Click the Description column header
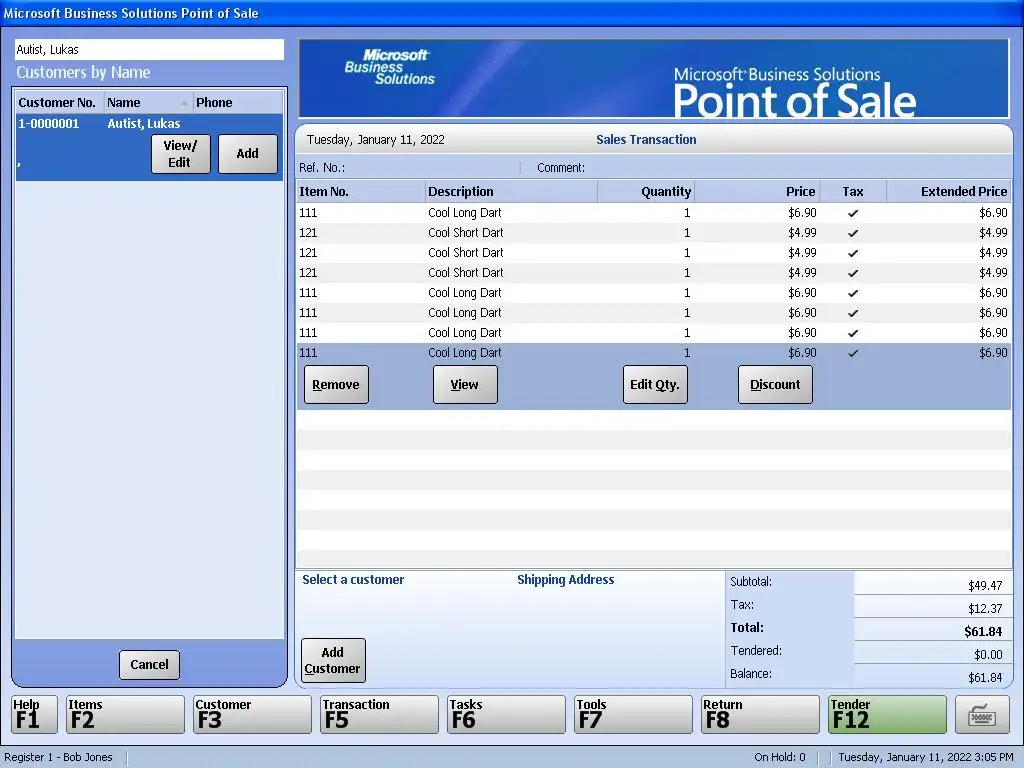The width and height of the screenshot is (1024, 768). click(x=511, y=191)
